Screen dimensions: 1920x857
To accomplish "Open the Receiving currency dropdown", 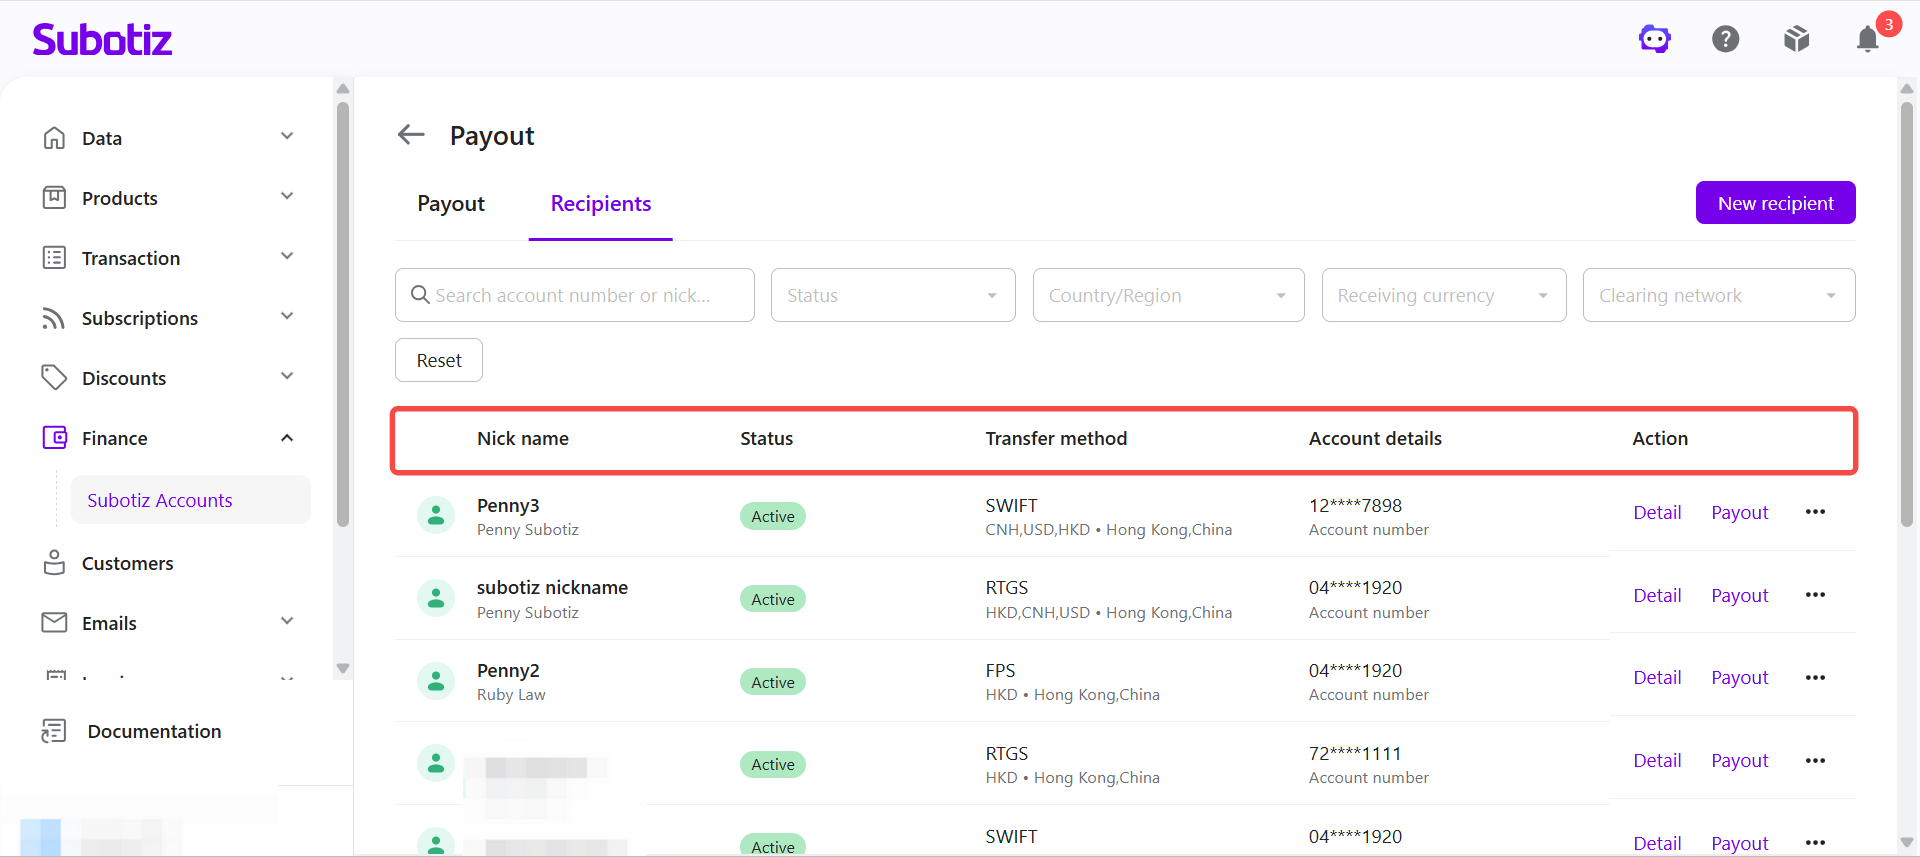I will (x=1444, y=295).
